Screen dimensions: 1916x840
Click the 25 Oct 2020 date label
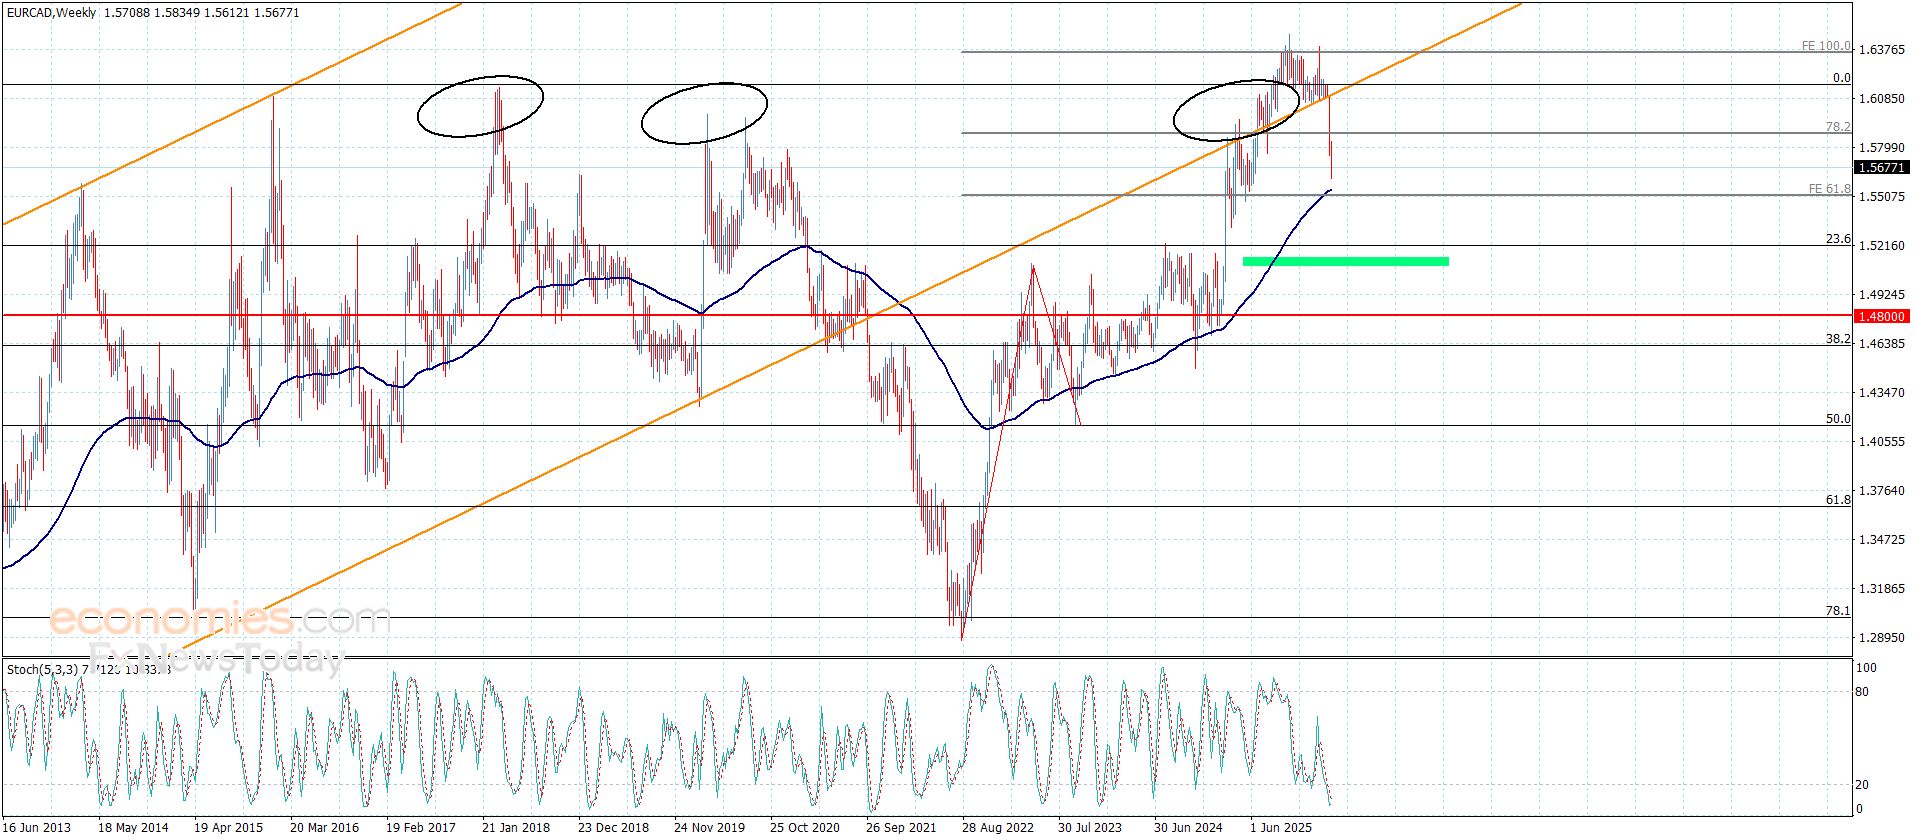pyautogui.click(x=805, y=828)
